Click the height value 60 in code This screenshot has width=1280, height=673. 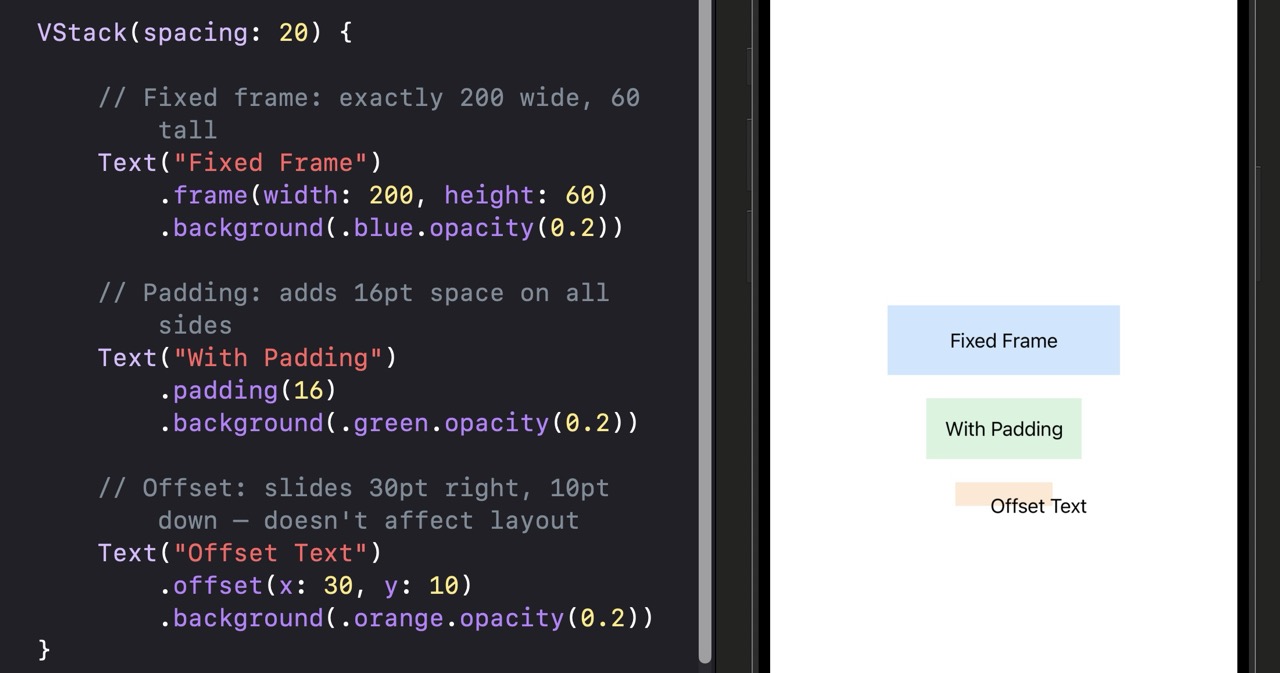579,195
